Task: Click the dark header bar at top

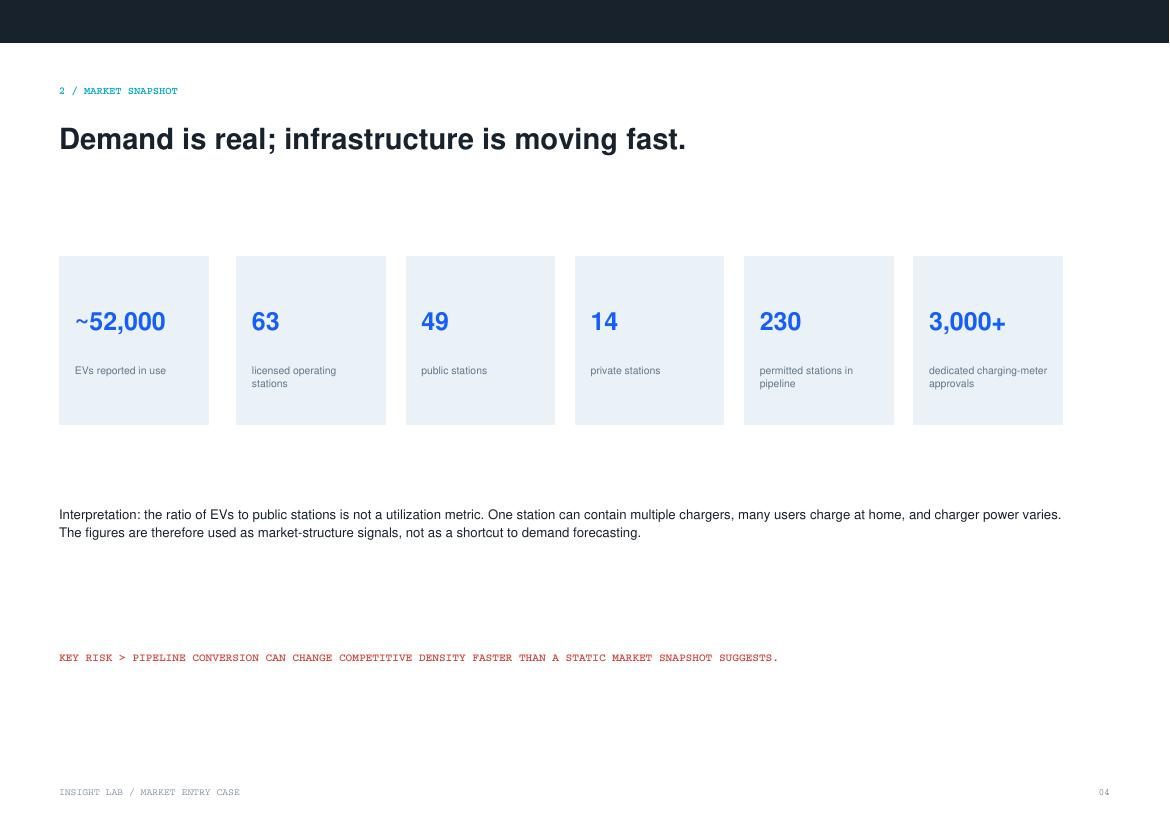Action: tap(584, 21)
